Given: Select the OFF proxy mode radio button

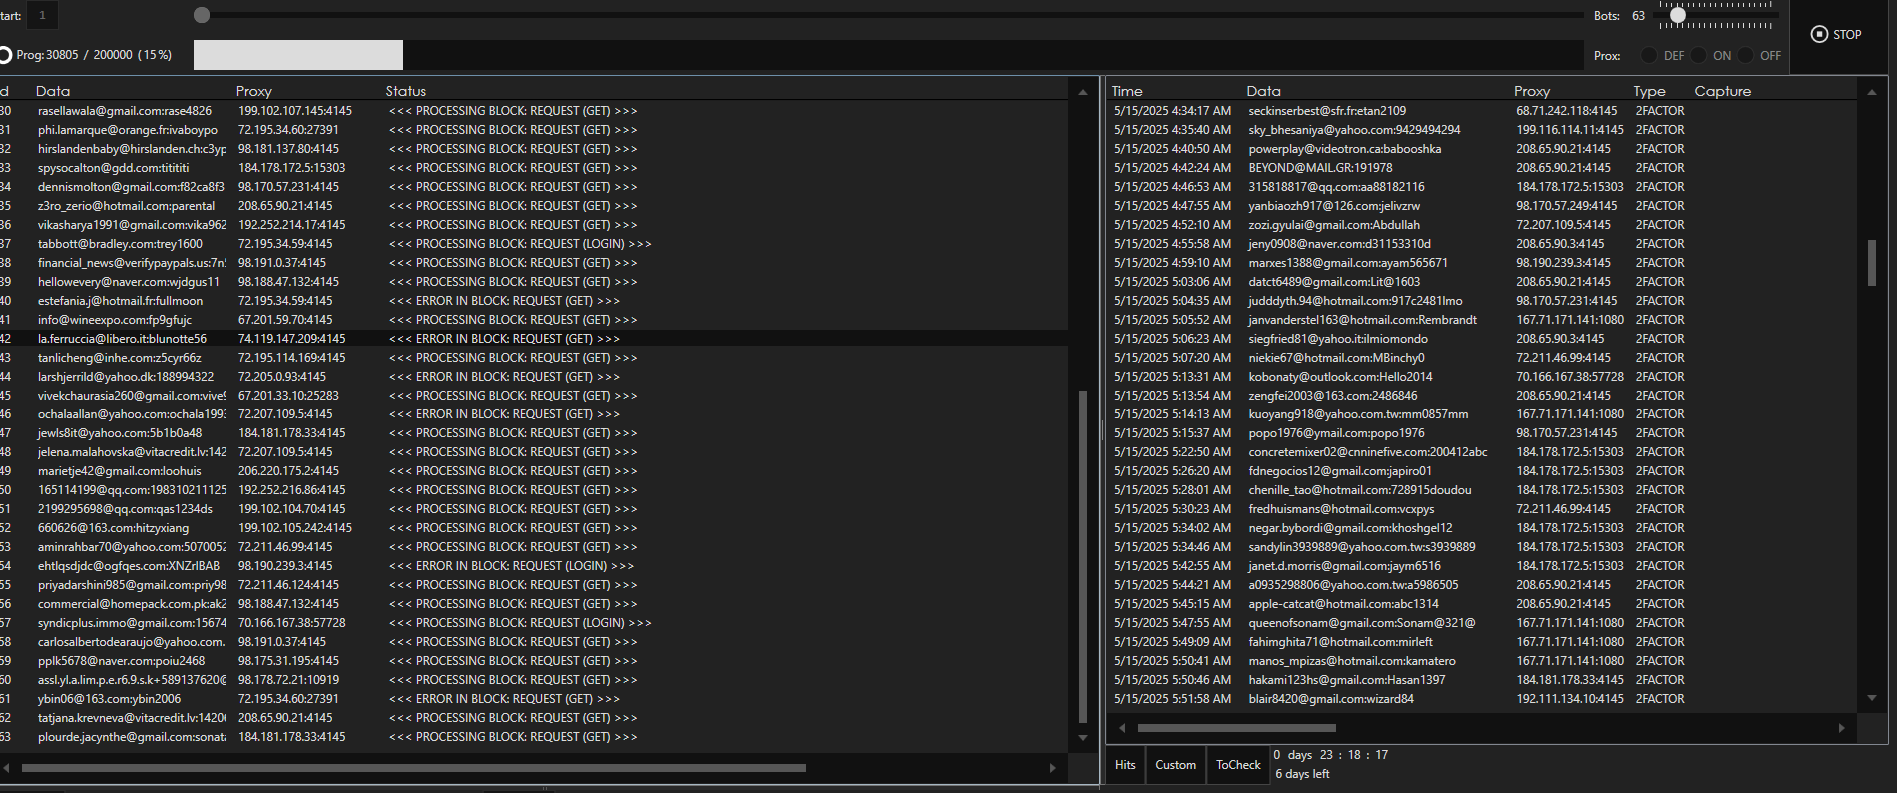Looking at the screenshot, I should (x=1746, y=55).
